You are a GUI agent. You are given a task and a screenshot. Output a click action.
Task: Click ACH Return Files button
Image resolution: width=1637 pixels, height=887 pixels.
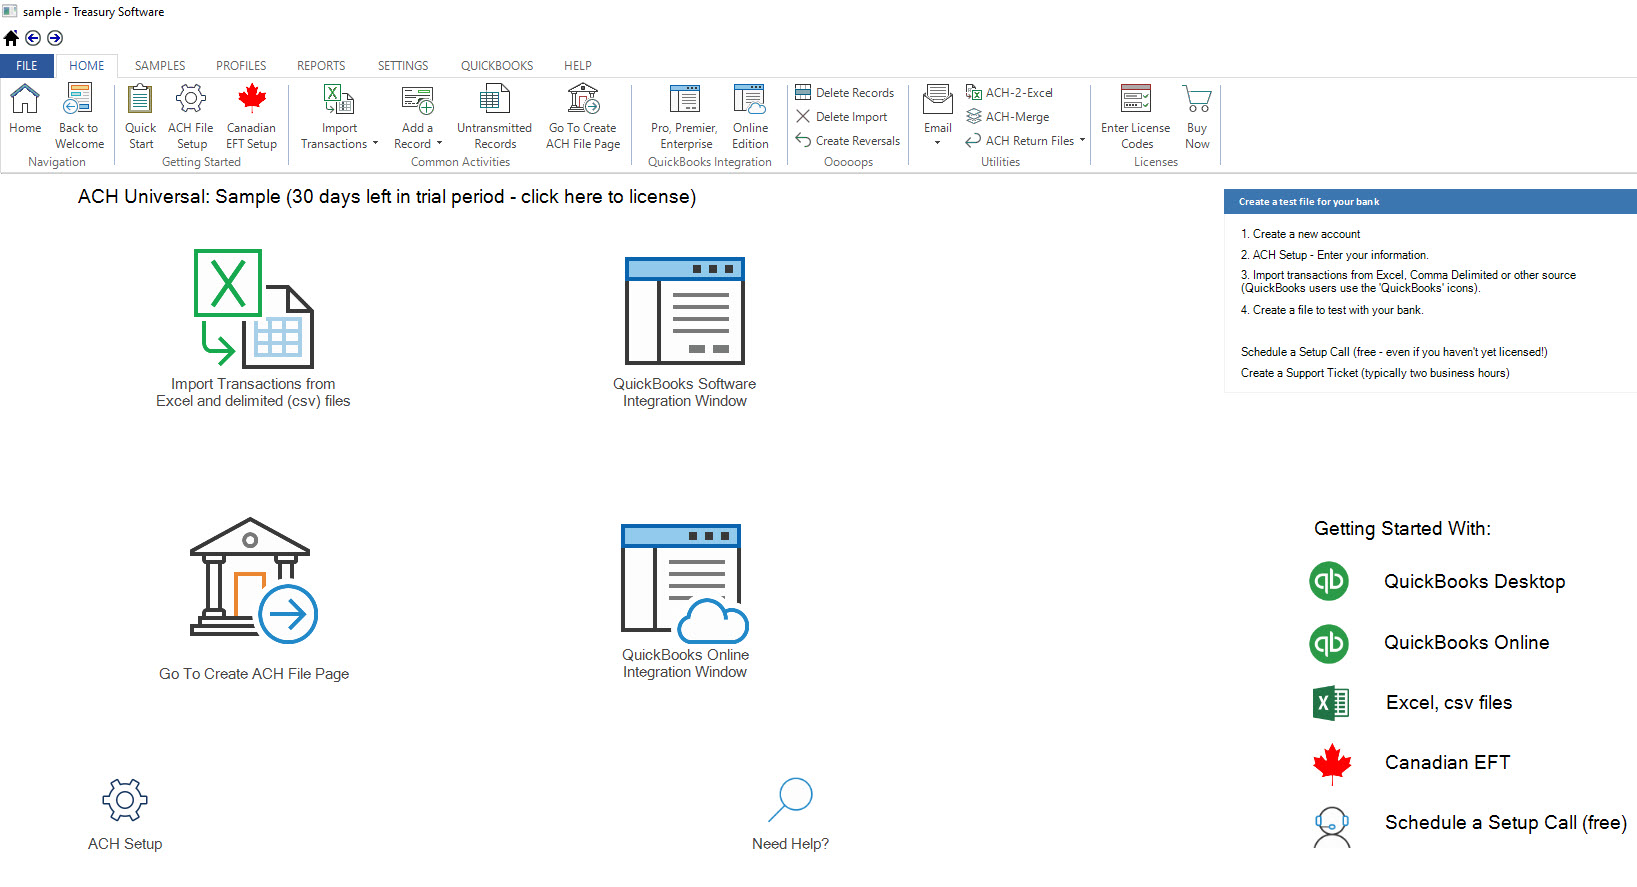click(x=1020, y=141)
